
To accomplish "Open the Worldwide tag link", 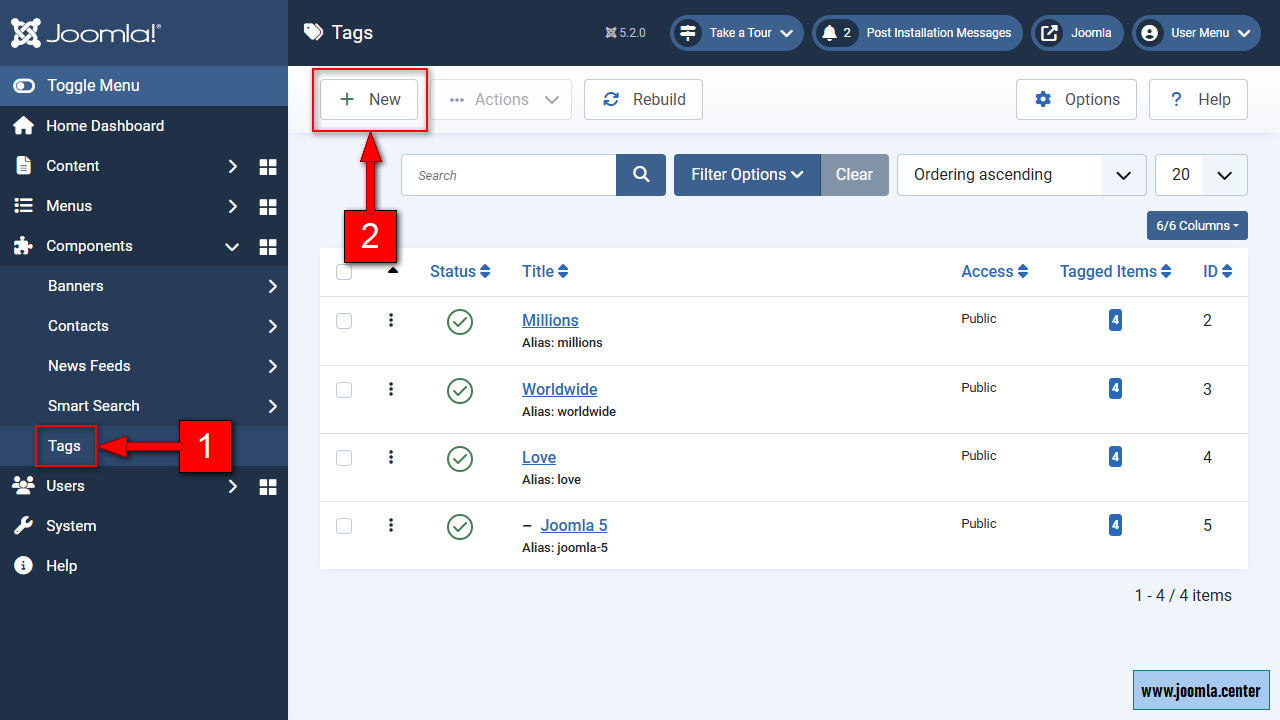I will point(559,389).
